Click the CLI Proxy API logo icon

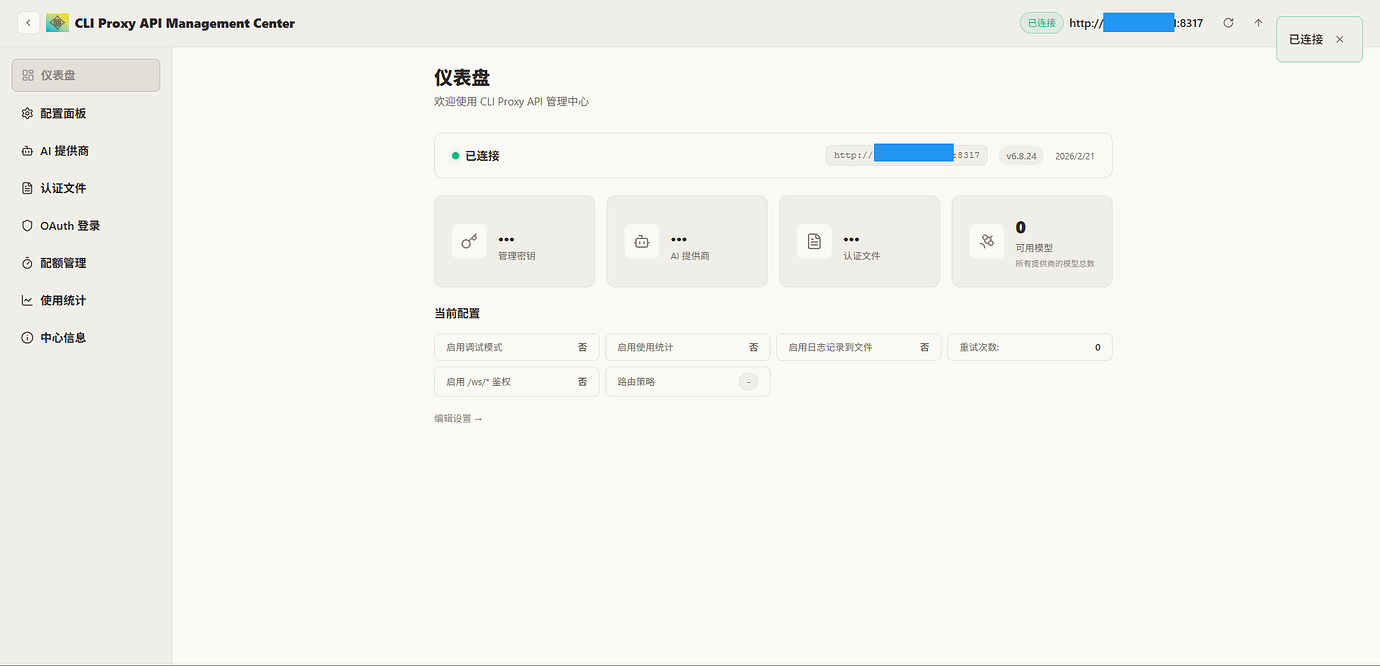[58, 23]
